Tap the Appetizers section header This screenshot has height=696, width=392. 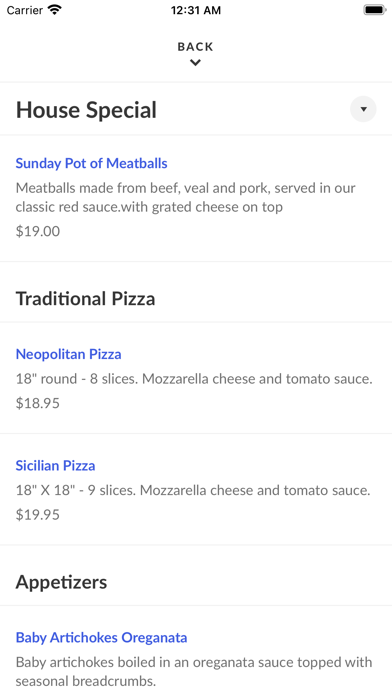pyautogui.click(x=61, y=582)
